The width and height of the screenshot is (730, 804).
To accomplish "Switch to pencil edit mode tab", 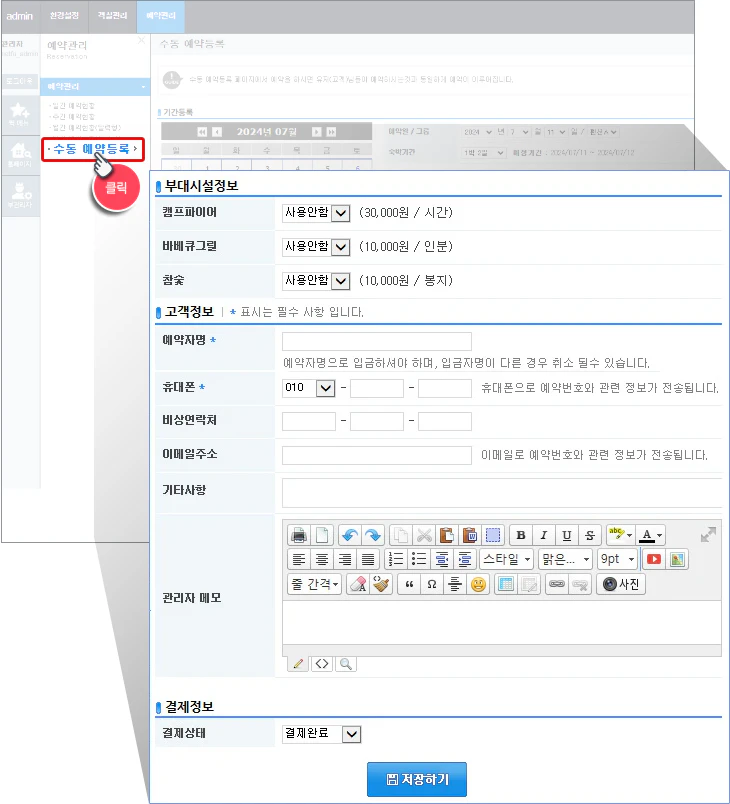I will (298, 664).
